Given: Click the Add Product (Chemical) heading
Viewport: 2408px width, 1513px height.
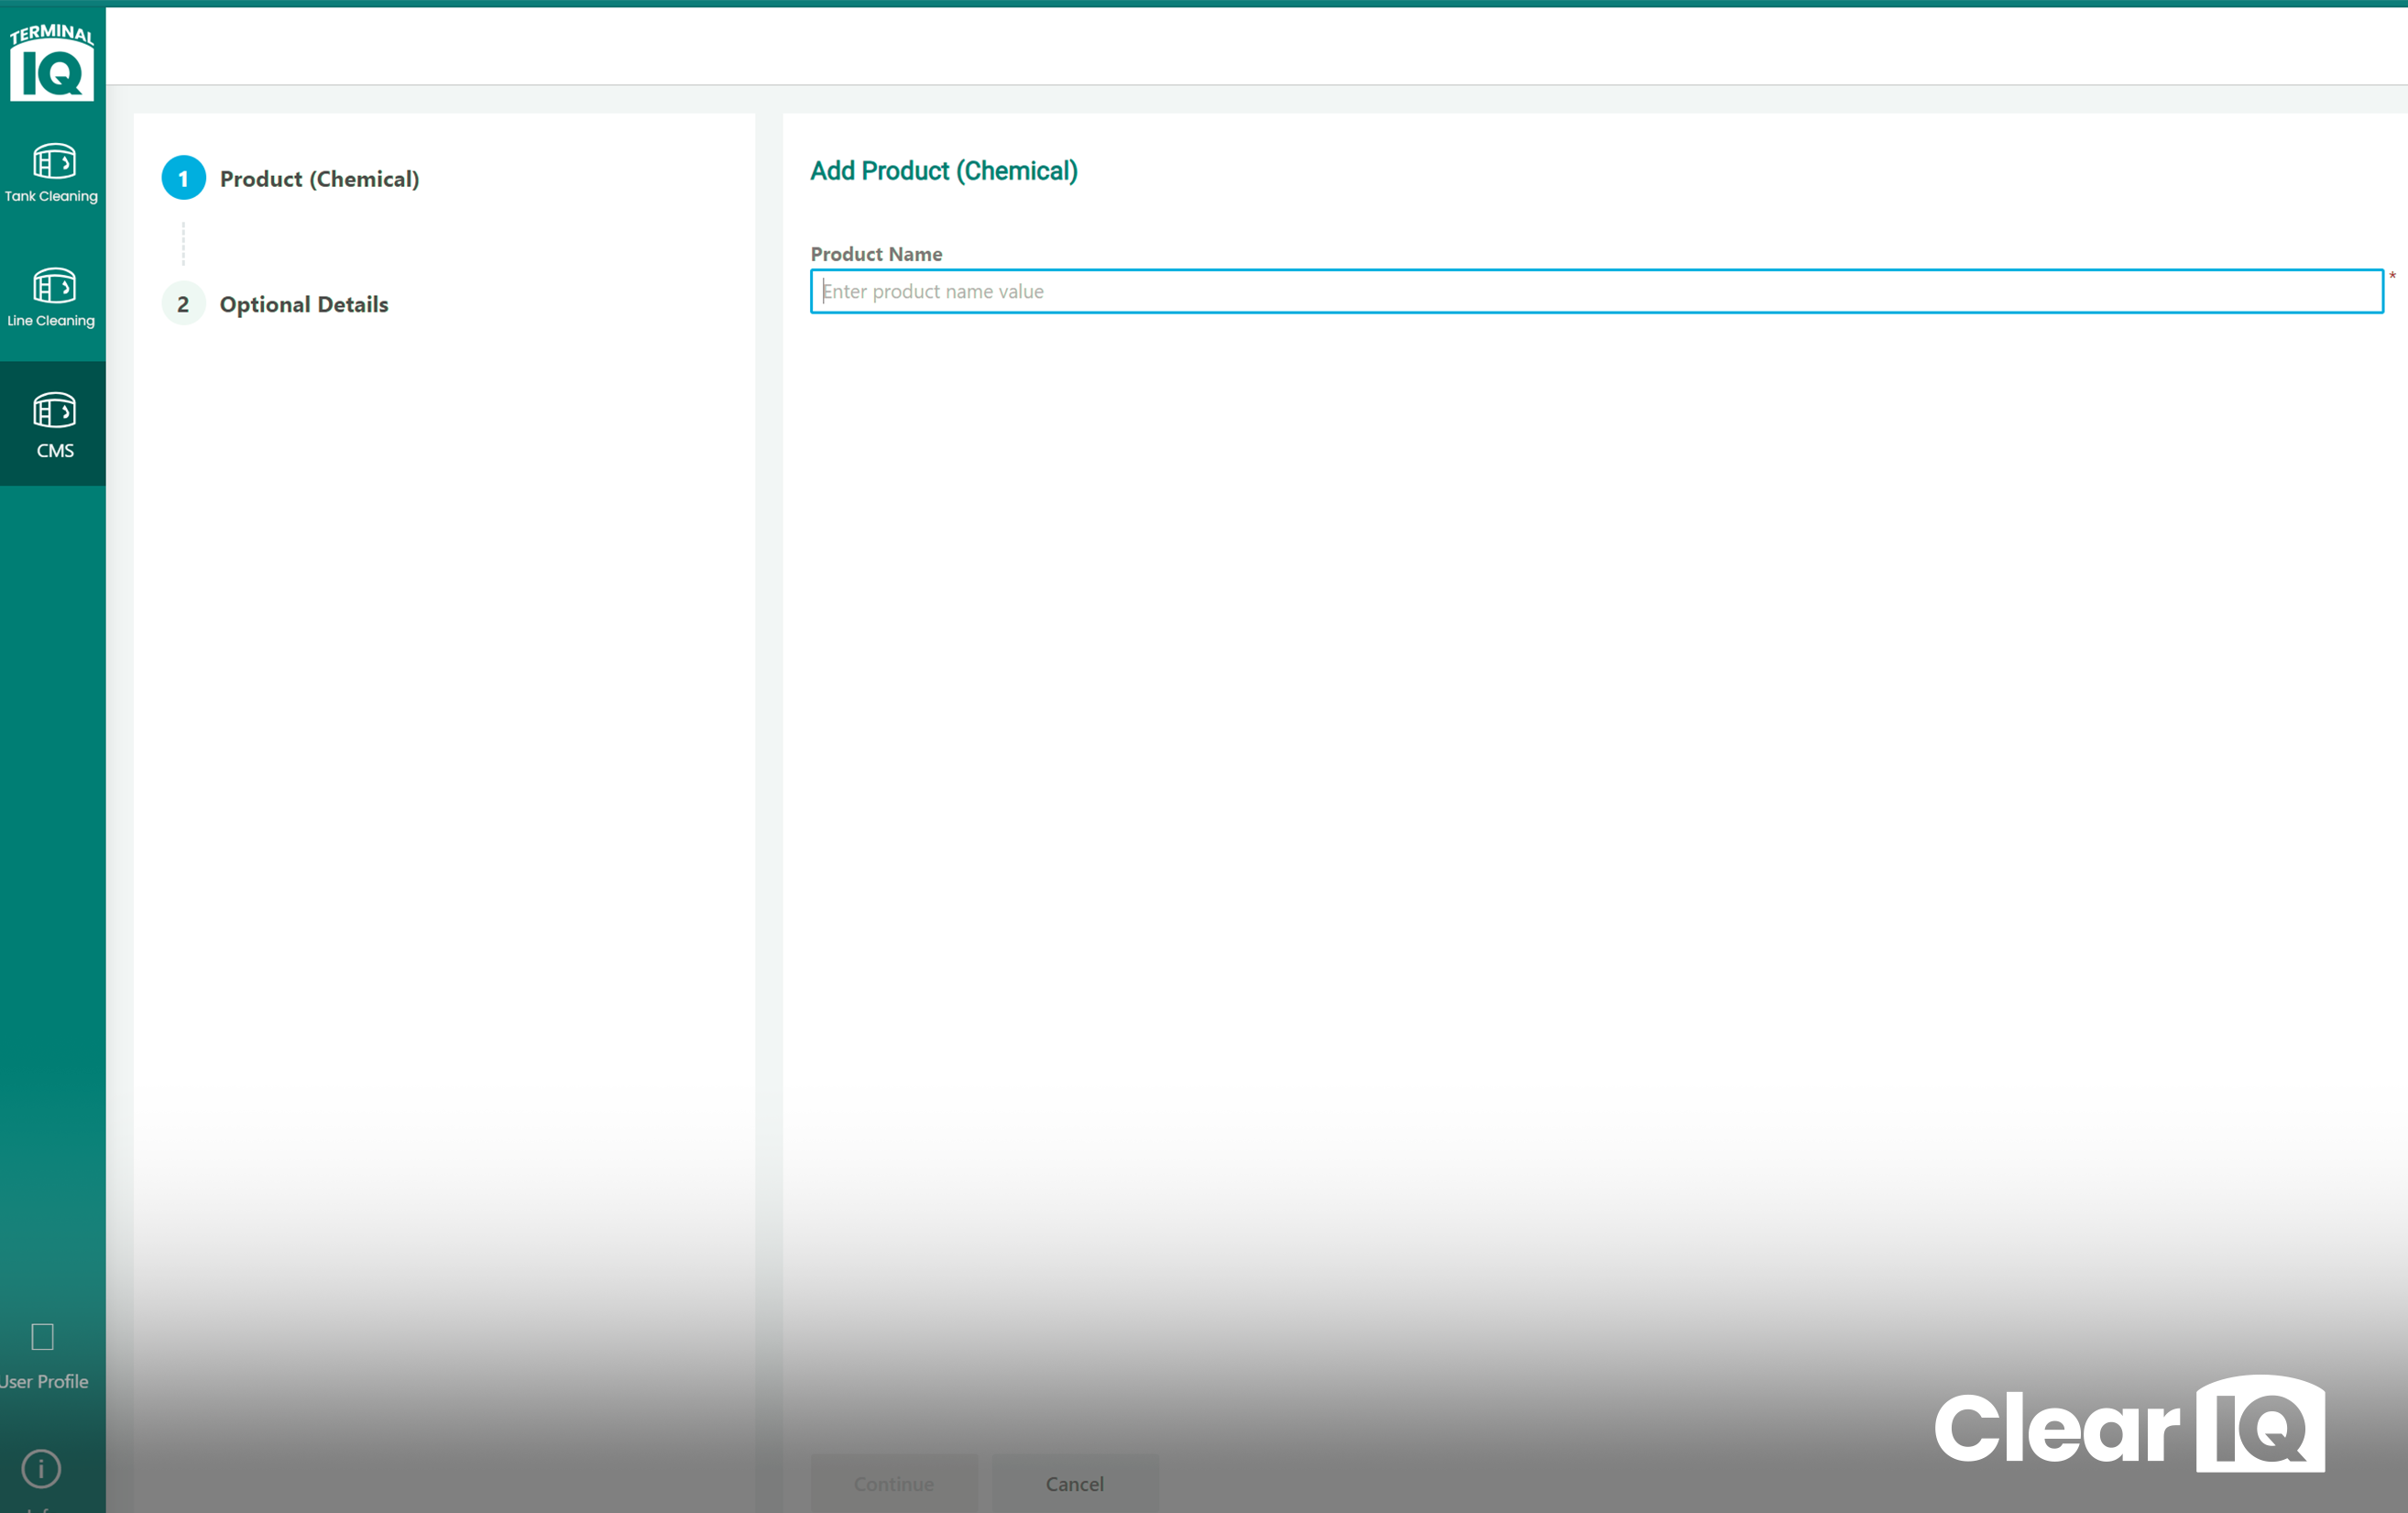Looking at the screenshot, I should click(943, 171).
